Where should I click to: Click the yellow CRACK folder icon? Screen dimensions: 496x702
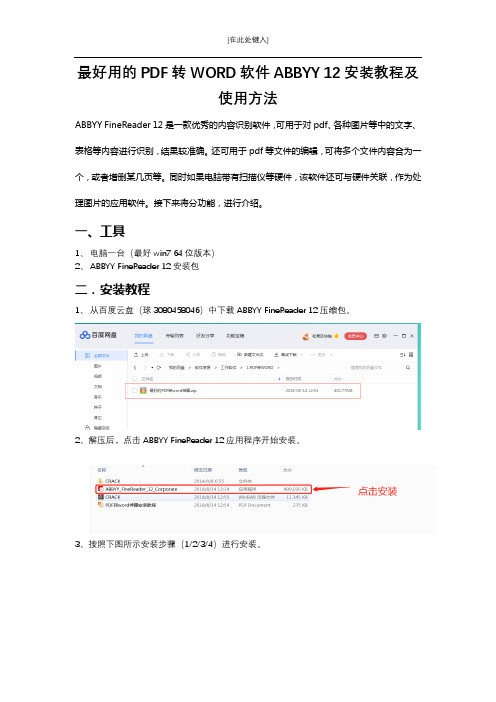(101, 481)
